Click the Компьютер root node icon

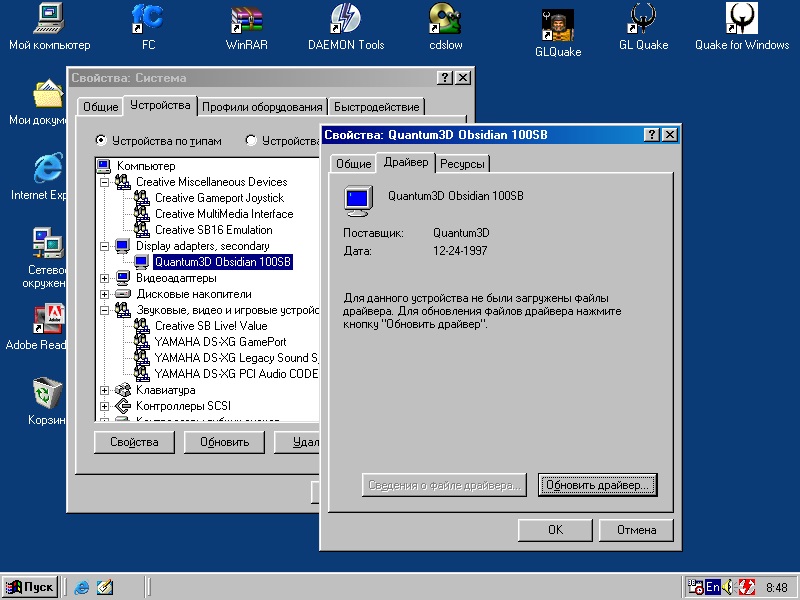point(104,166)
